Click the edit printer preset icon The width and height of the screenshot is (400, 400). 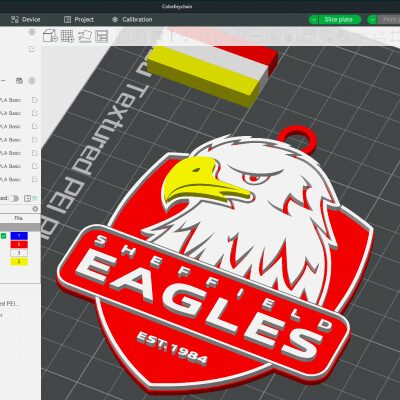click(x=32, y=49)
